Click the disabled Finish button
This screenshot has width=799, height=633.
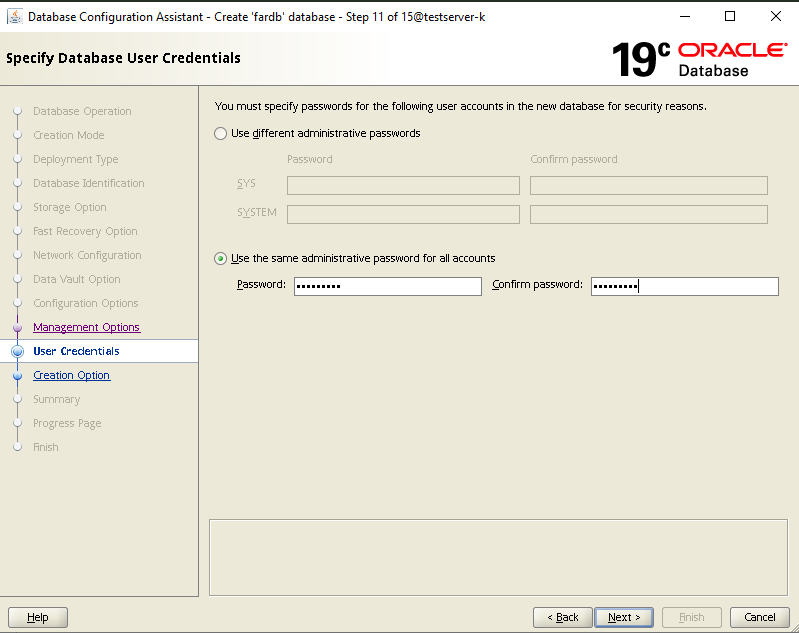(691, 617)
